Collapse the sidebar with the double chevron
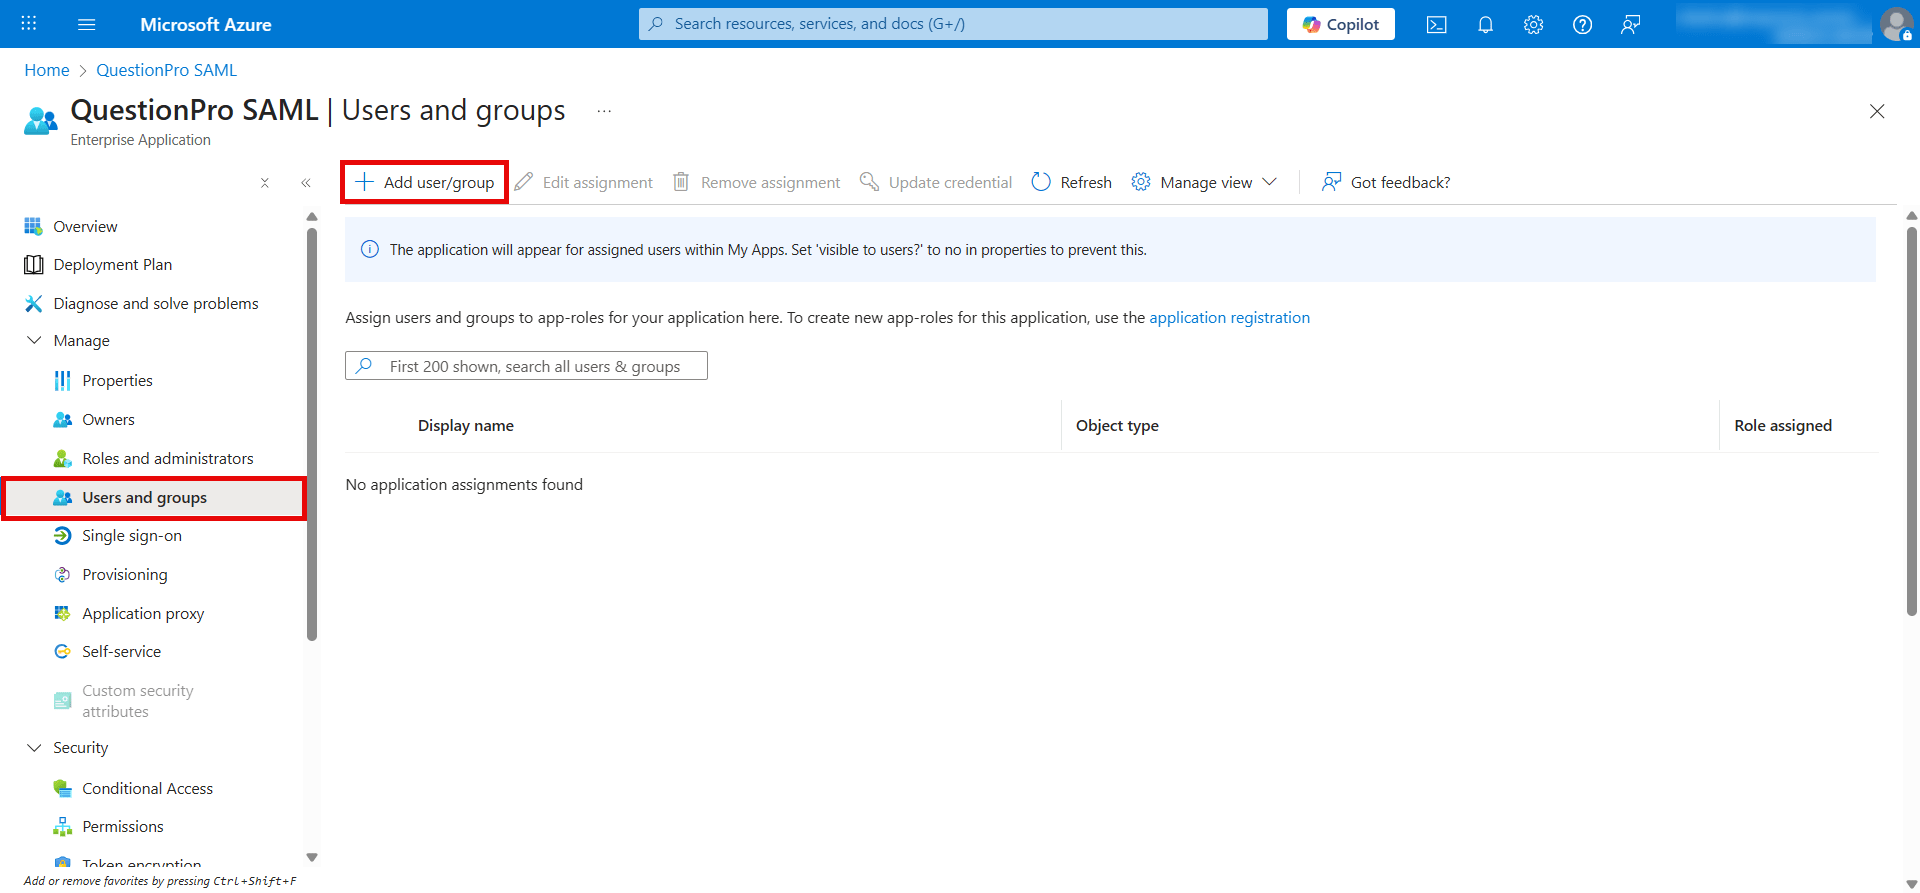This screenshot has width=1920, height=893. tap(306, 183)
